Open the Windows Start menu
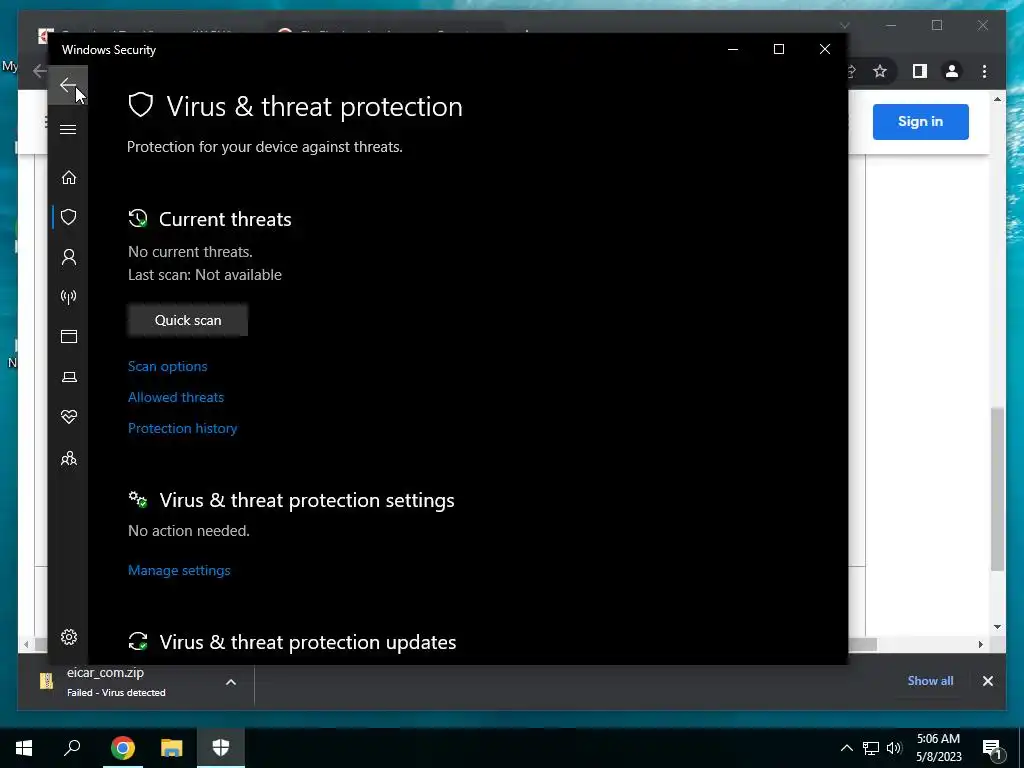The image size is (1024, 768). click(x=24, y=748)
